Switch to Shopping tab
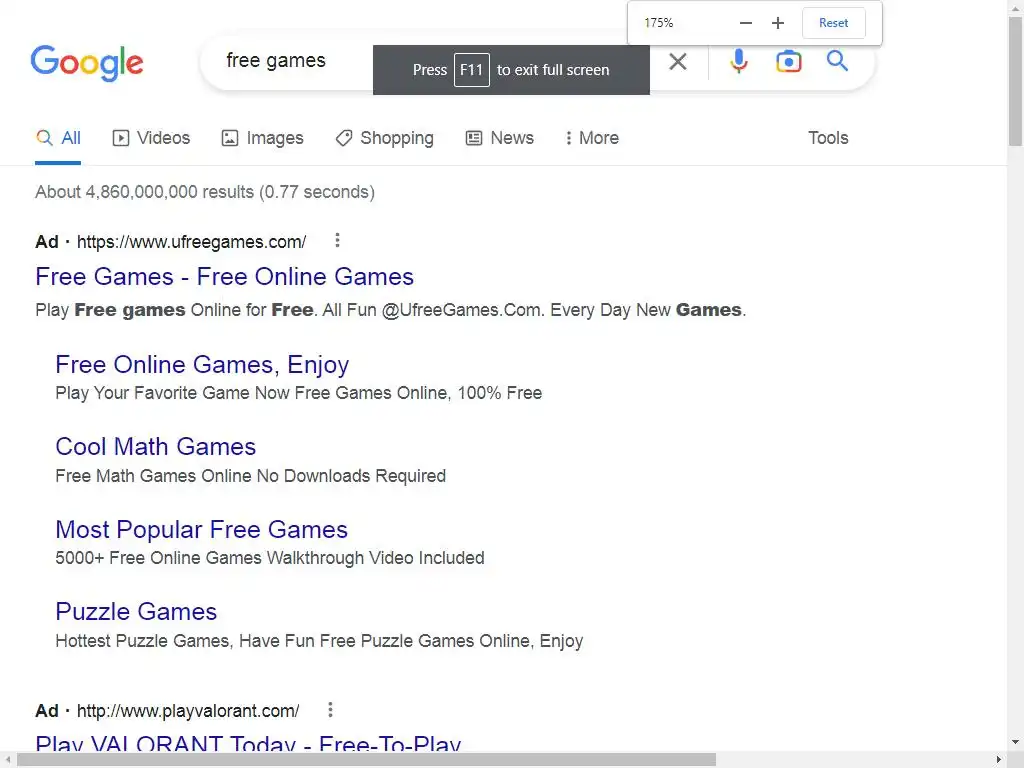Image resolution: width=1024 pixels, height=768 pixels. pos(385,138)
